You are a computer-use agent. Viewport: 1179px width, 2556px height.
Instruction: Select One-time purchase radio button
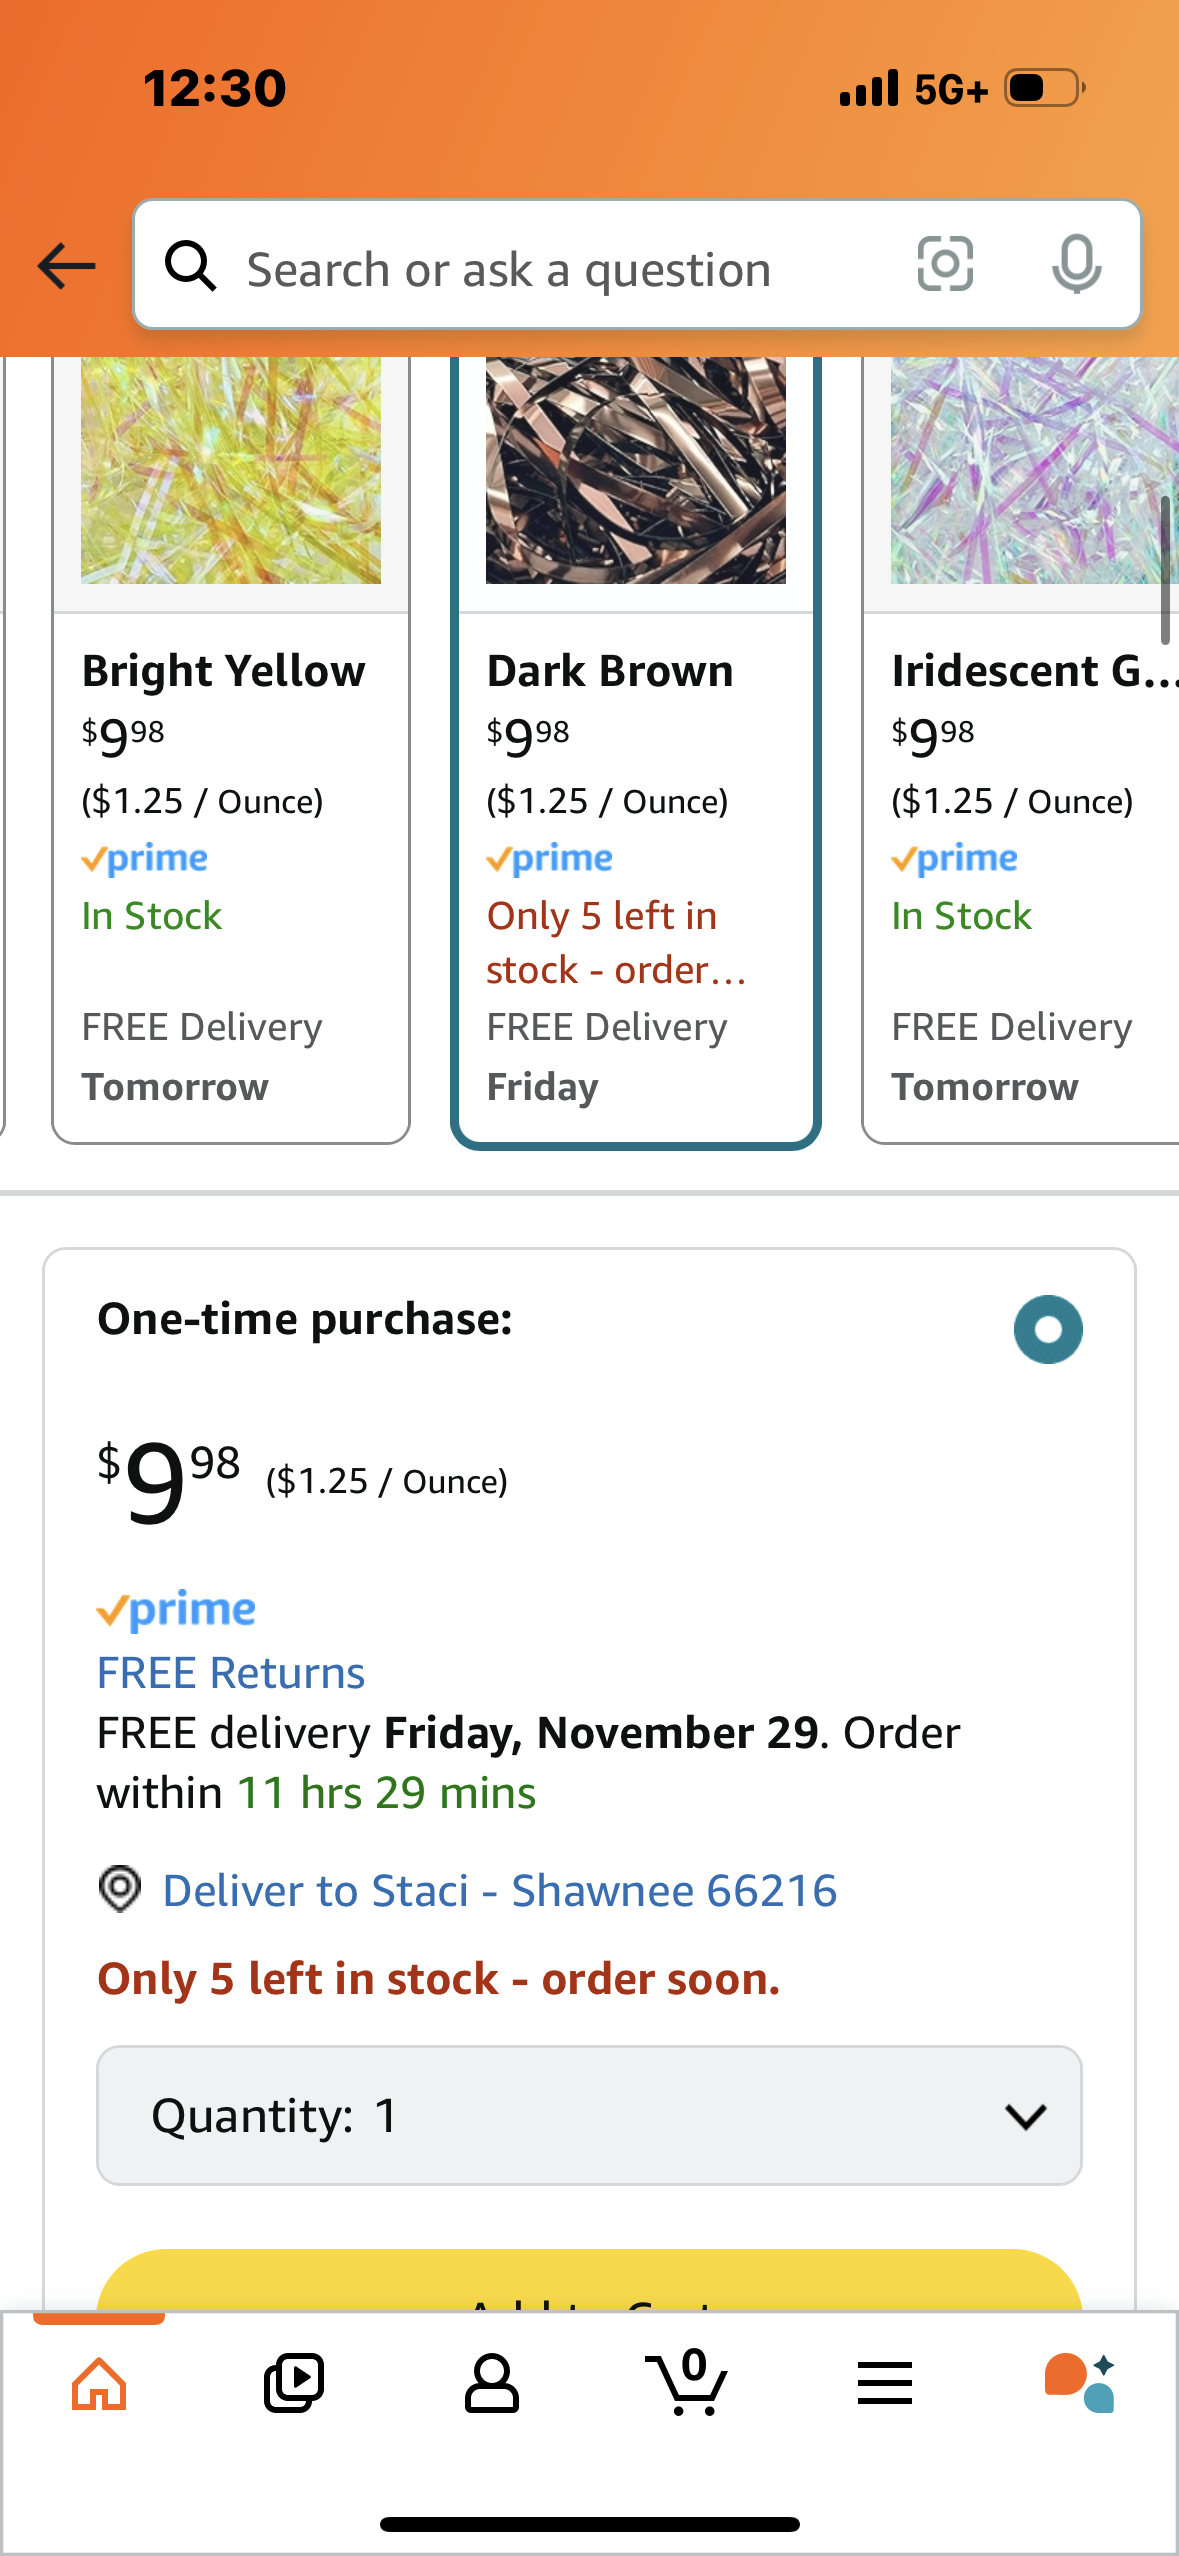pyautogui.click(x=1048, y=1330)
